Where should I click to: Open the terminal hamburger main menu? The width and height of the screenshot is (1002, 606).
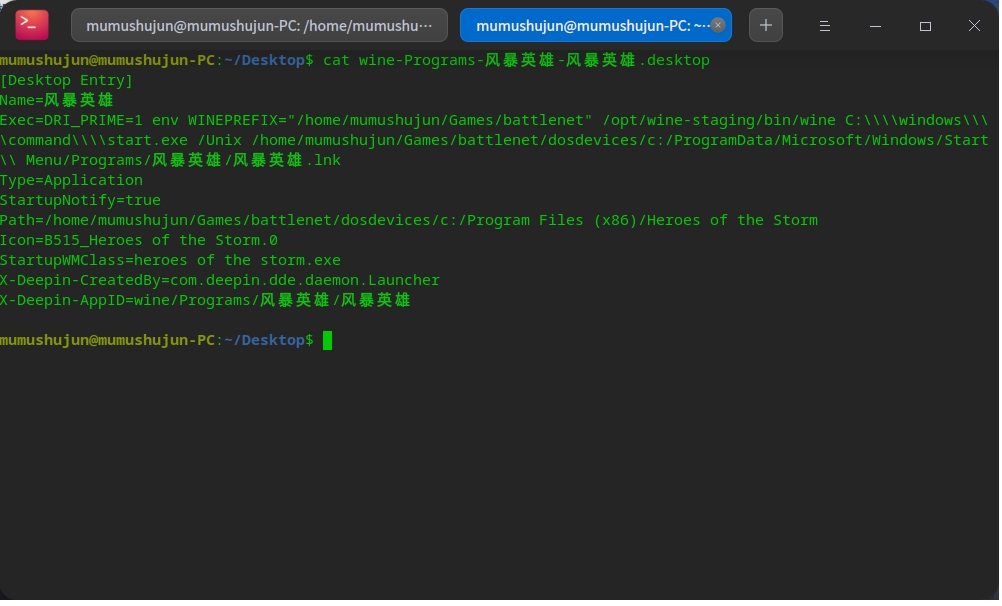(822, 26)
